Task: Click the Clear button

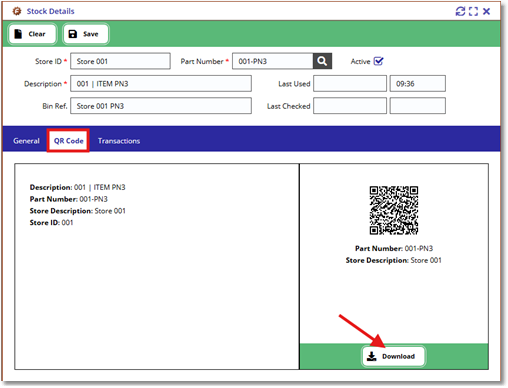Action: [32, 34]
